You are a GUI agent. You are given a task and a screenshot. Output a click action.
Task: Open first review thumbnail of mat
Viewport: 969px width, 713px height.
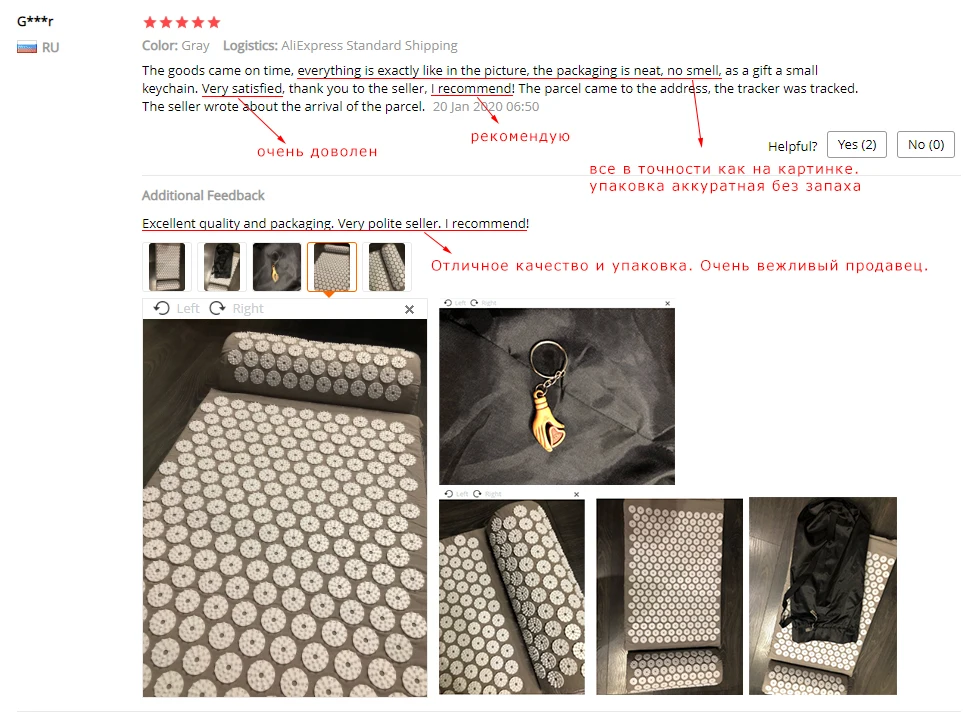(x=167, y=267)
